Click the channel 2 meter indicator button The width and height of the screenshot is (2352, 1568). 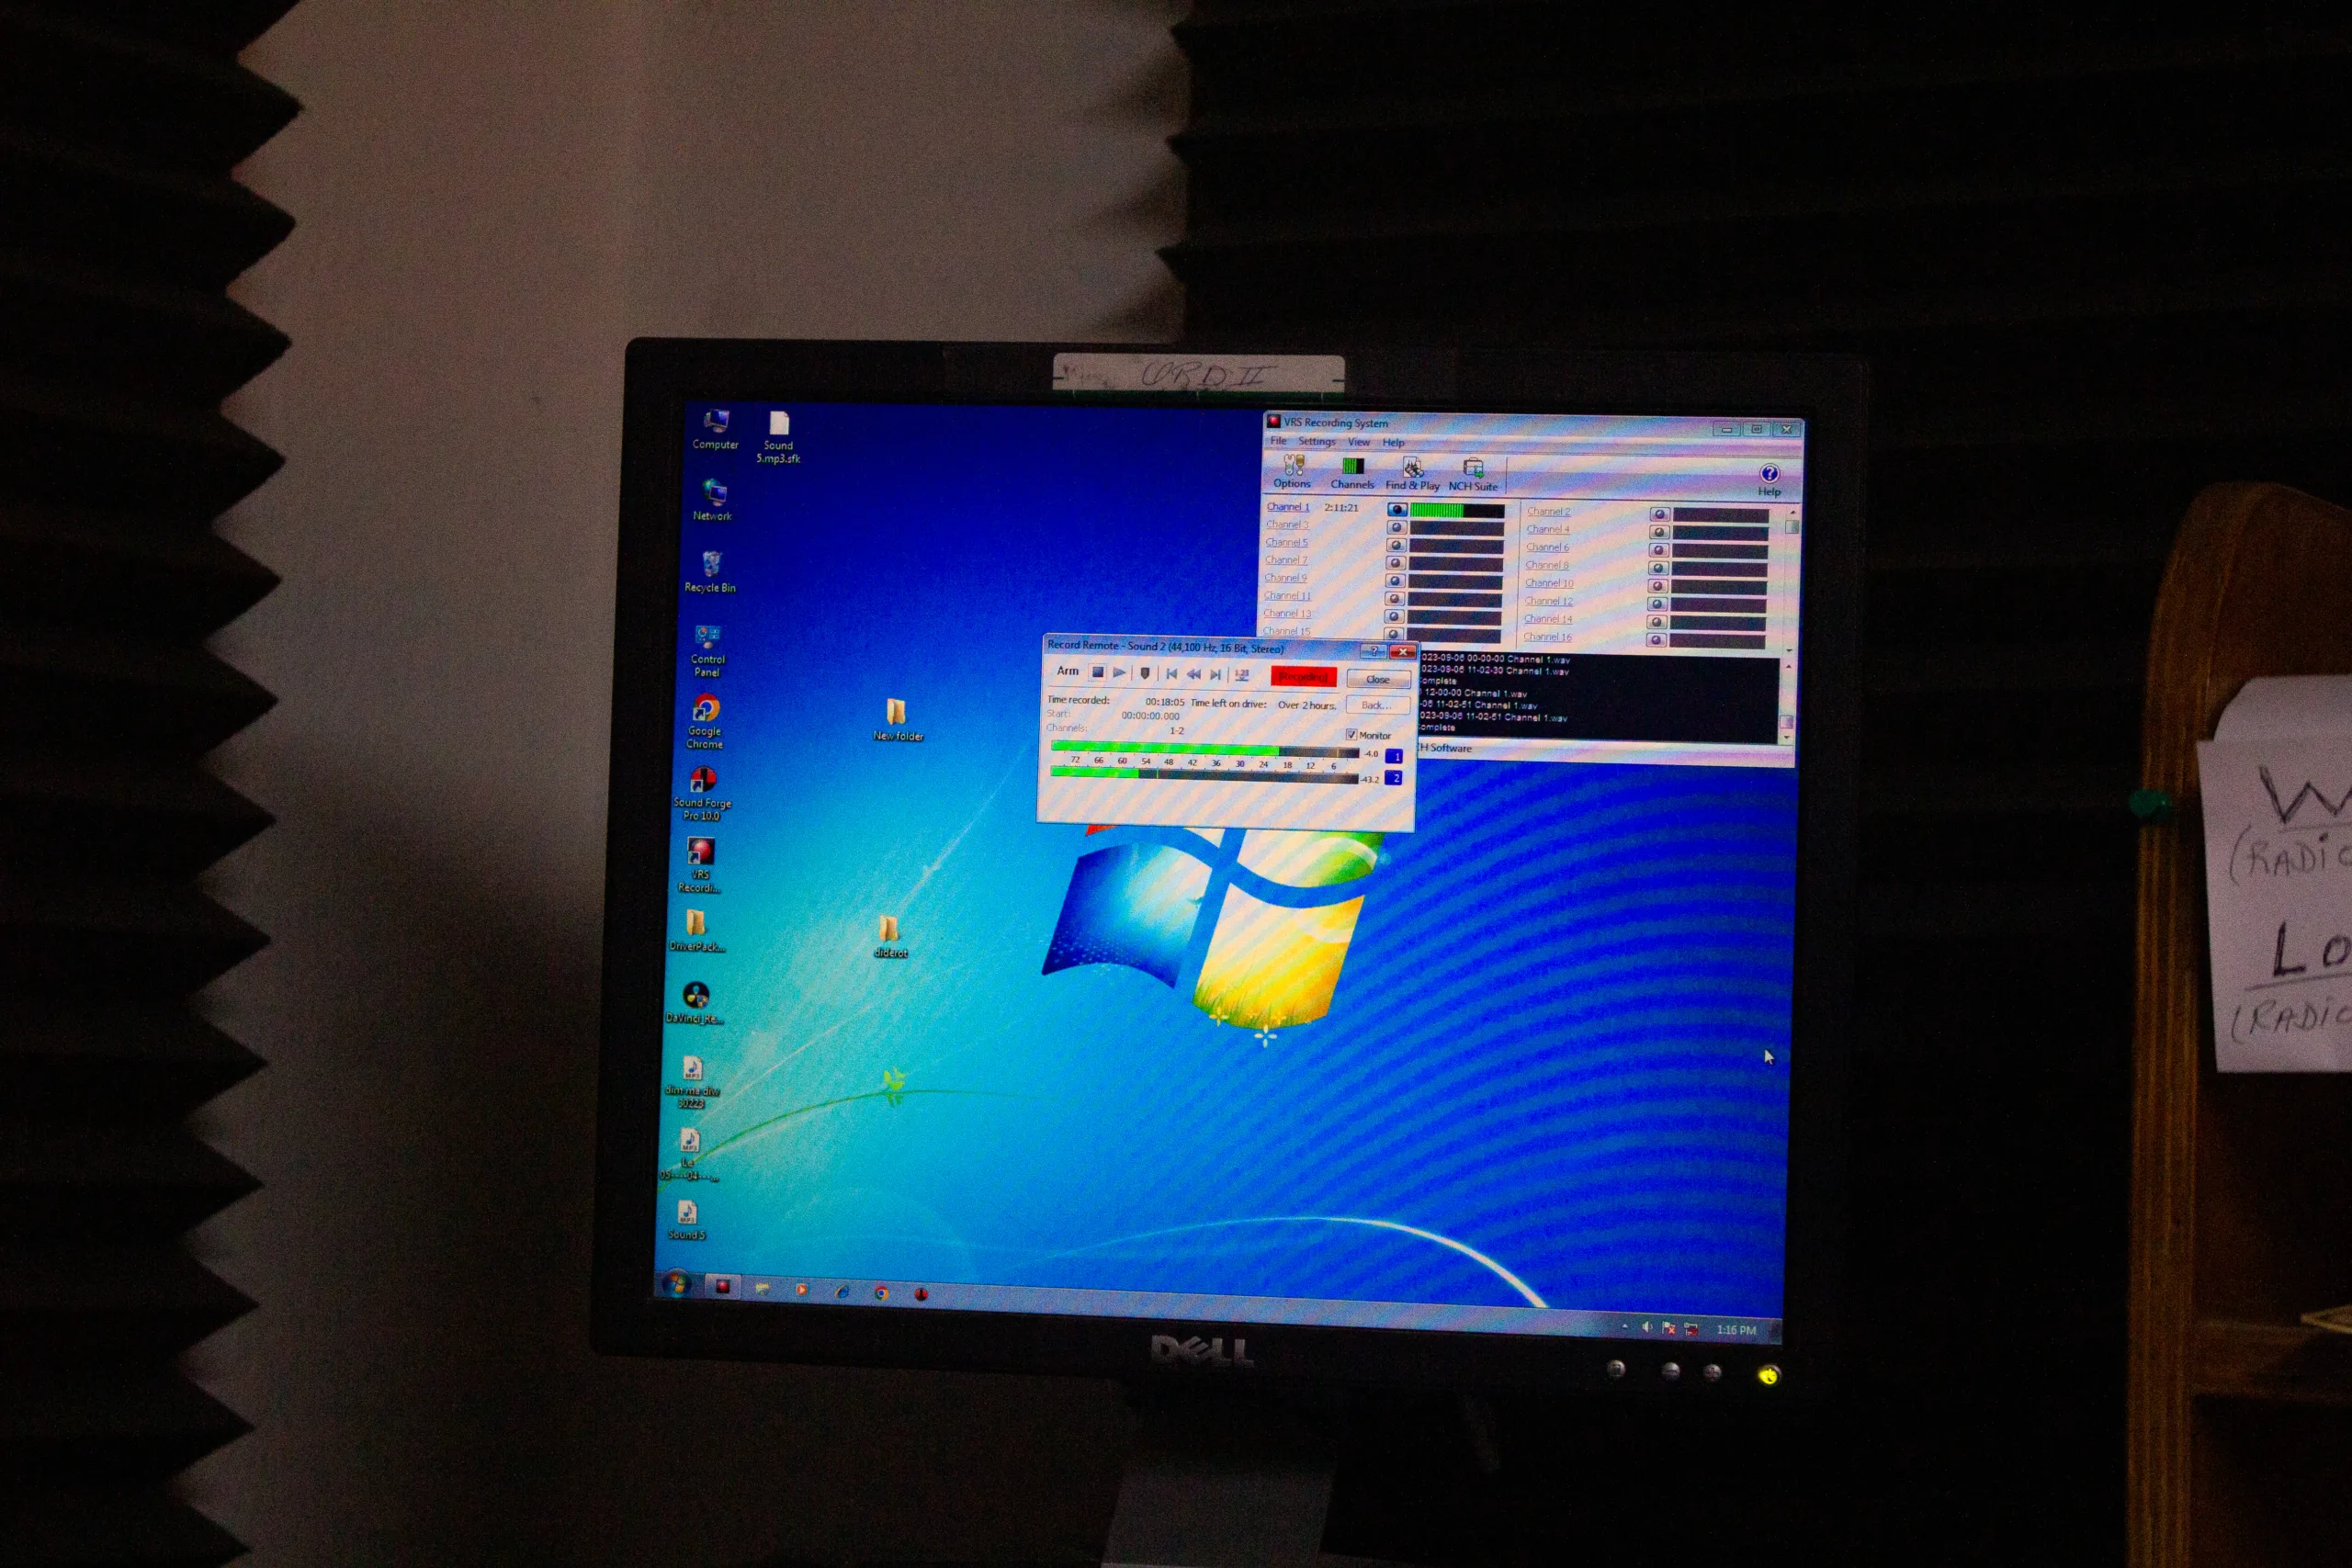click(1393, 778)
